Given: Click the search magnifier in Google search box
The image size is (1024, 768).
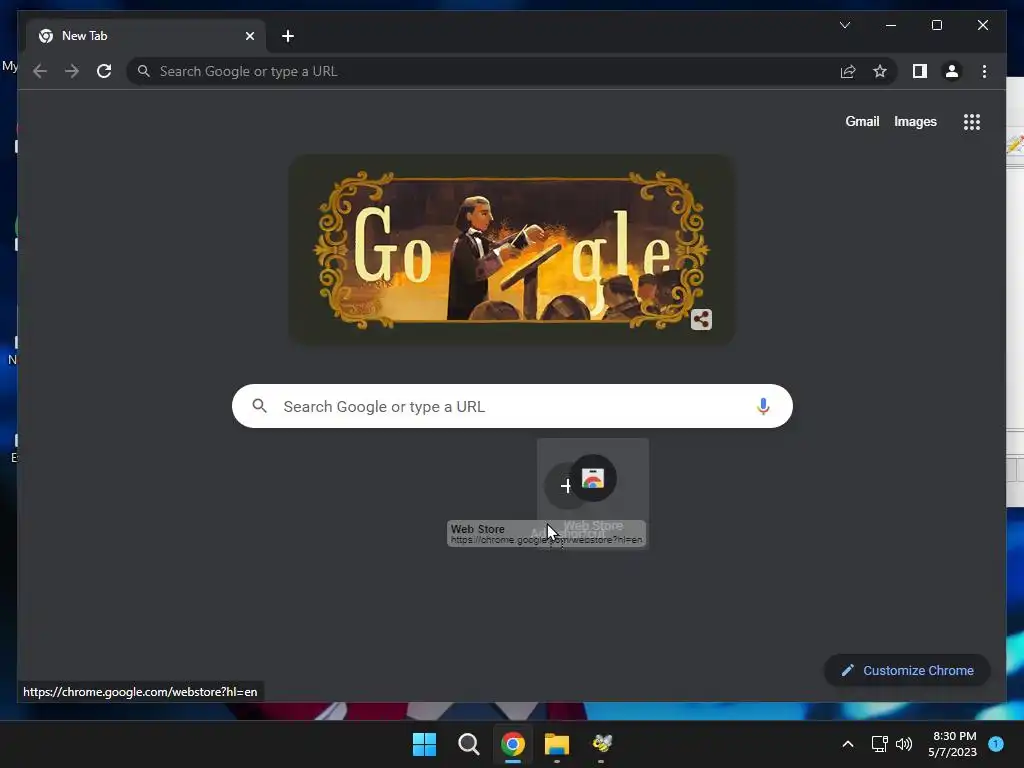Looking at the screenshot, I should click(x=259, y=406).
